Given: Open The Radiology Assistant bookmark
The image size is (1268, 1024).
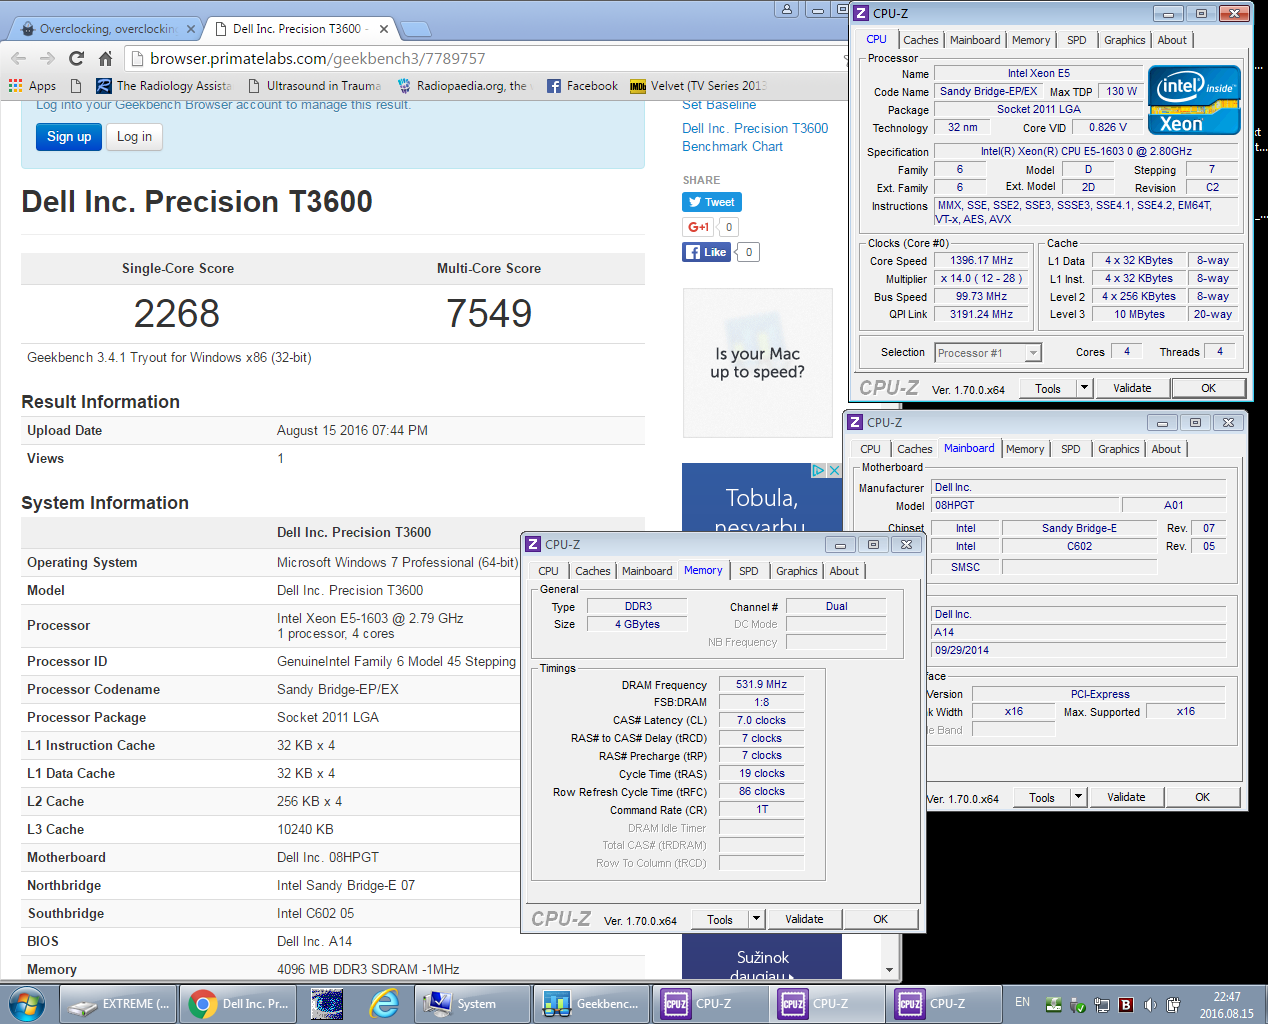Looking at the screenshot, I should 164,86.
